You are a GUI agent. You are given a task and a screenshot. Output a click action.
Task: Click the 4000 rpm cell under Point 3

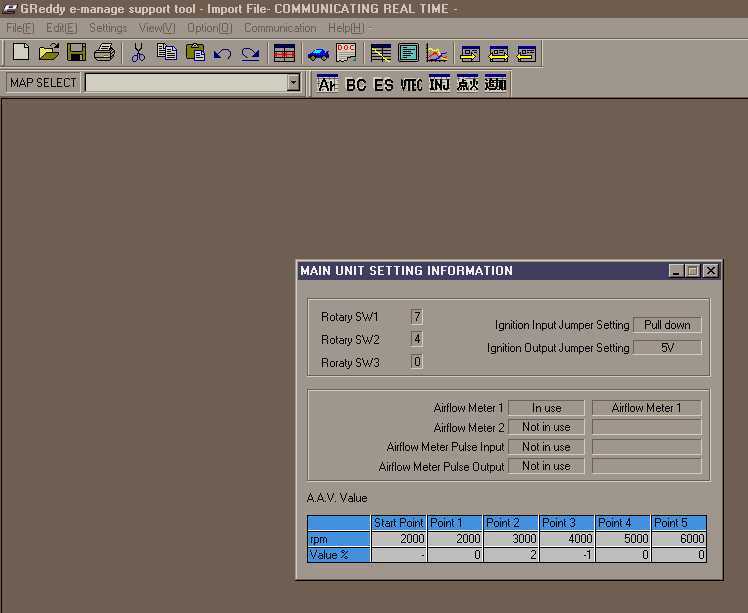pos(567,539)
